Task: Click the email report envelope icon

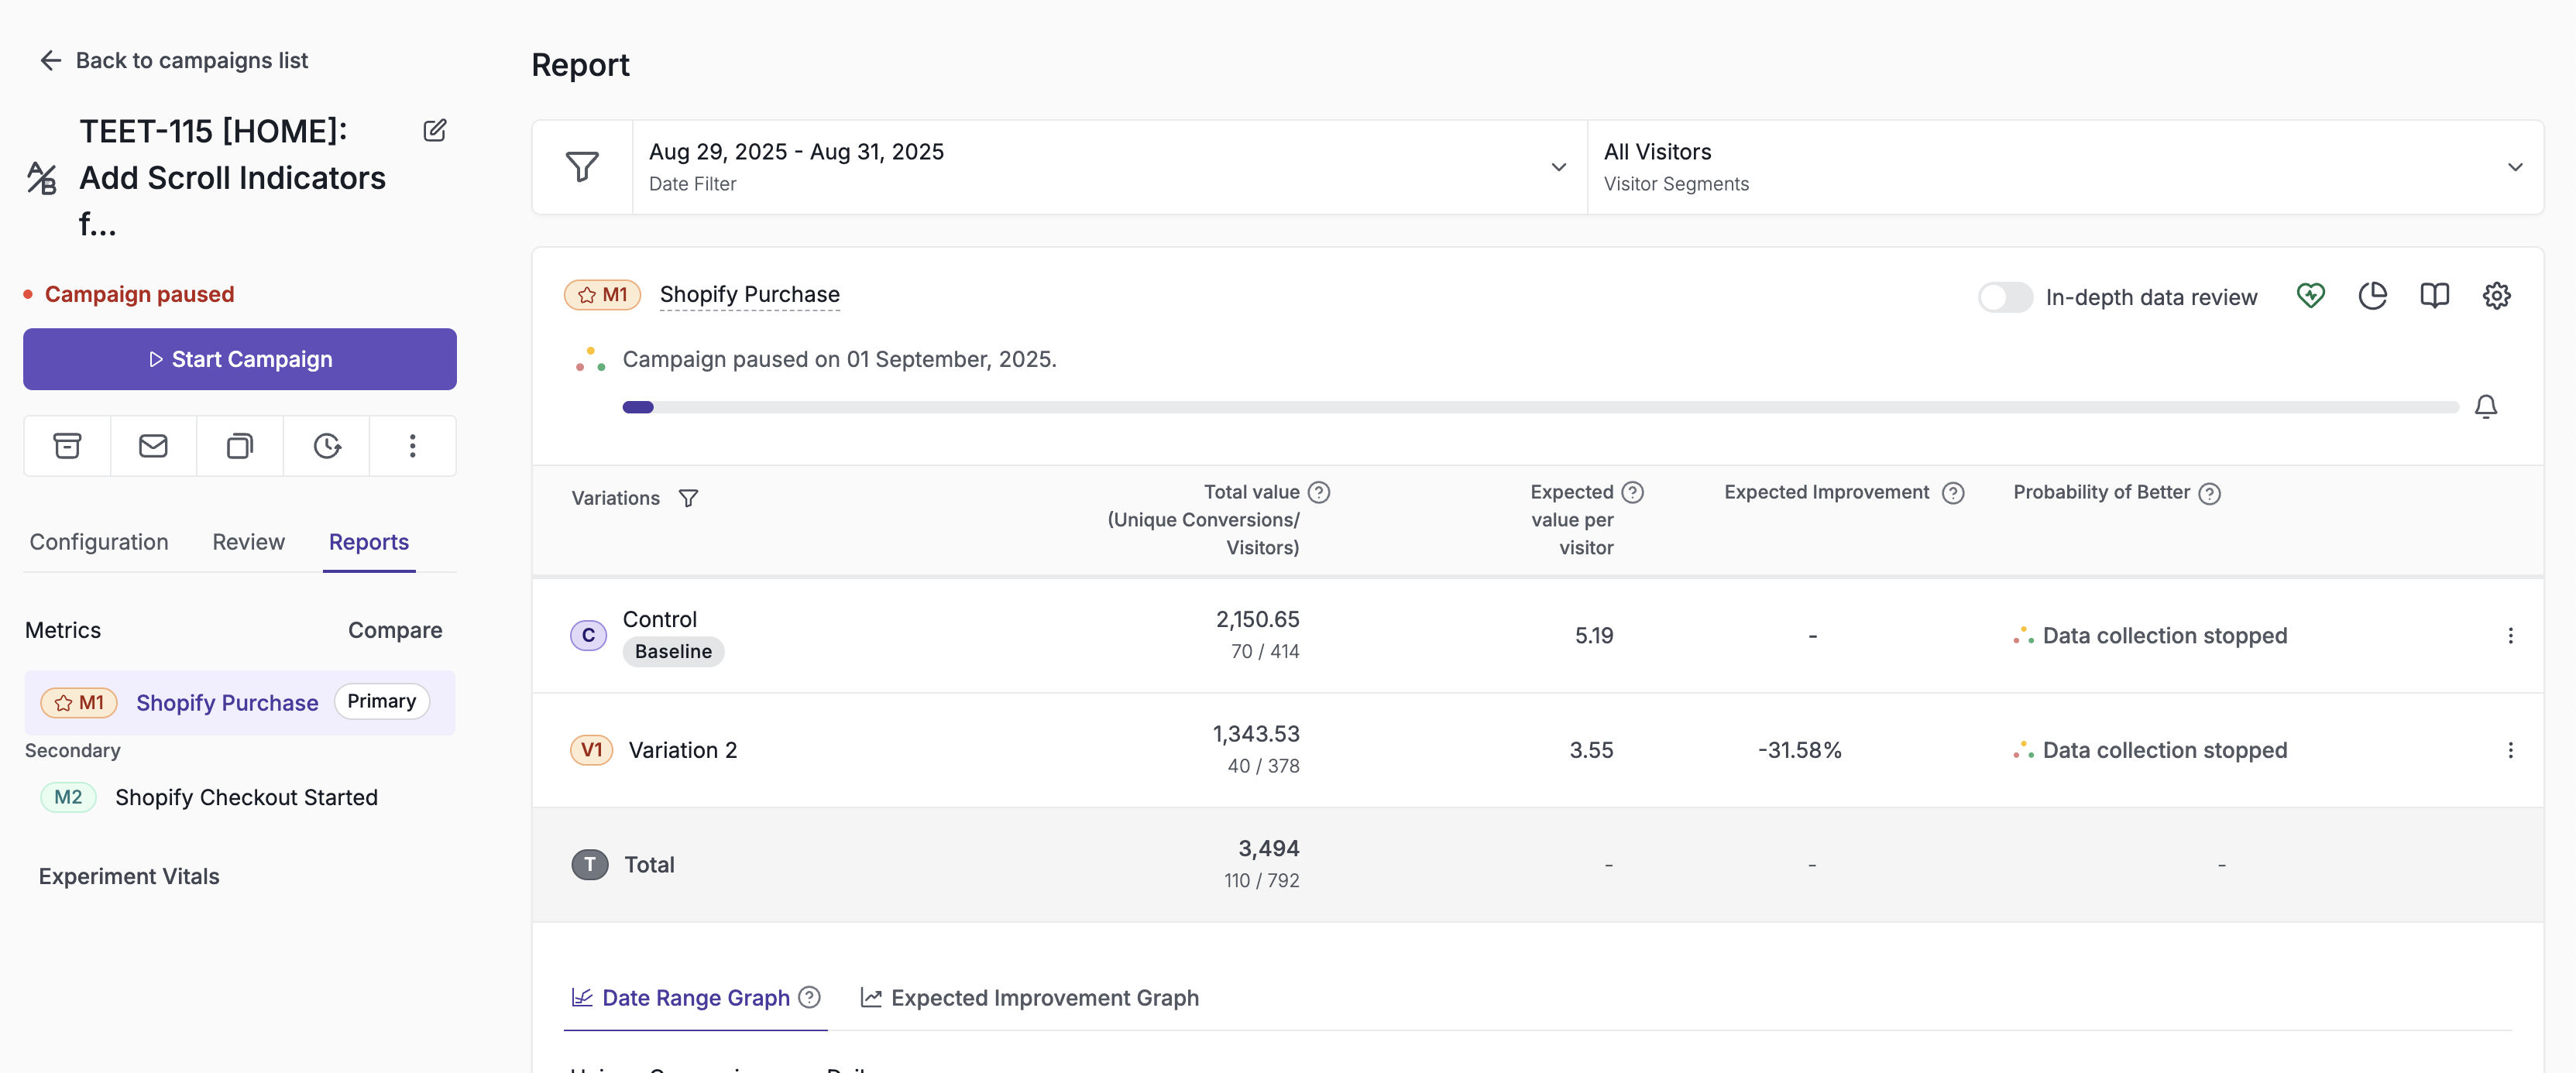Action: click(153, 446)
